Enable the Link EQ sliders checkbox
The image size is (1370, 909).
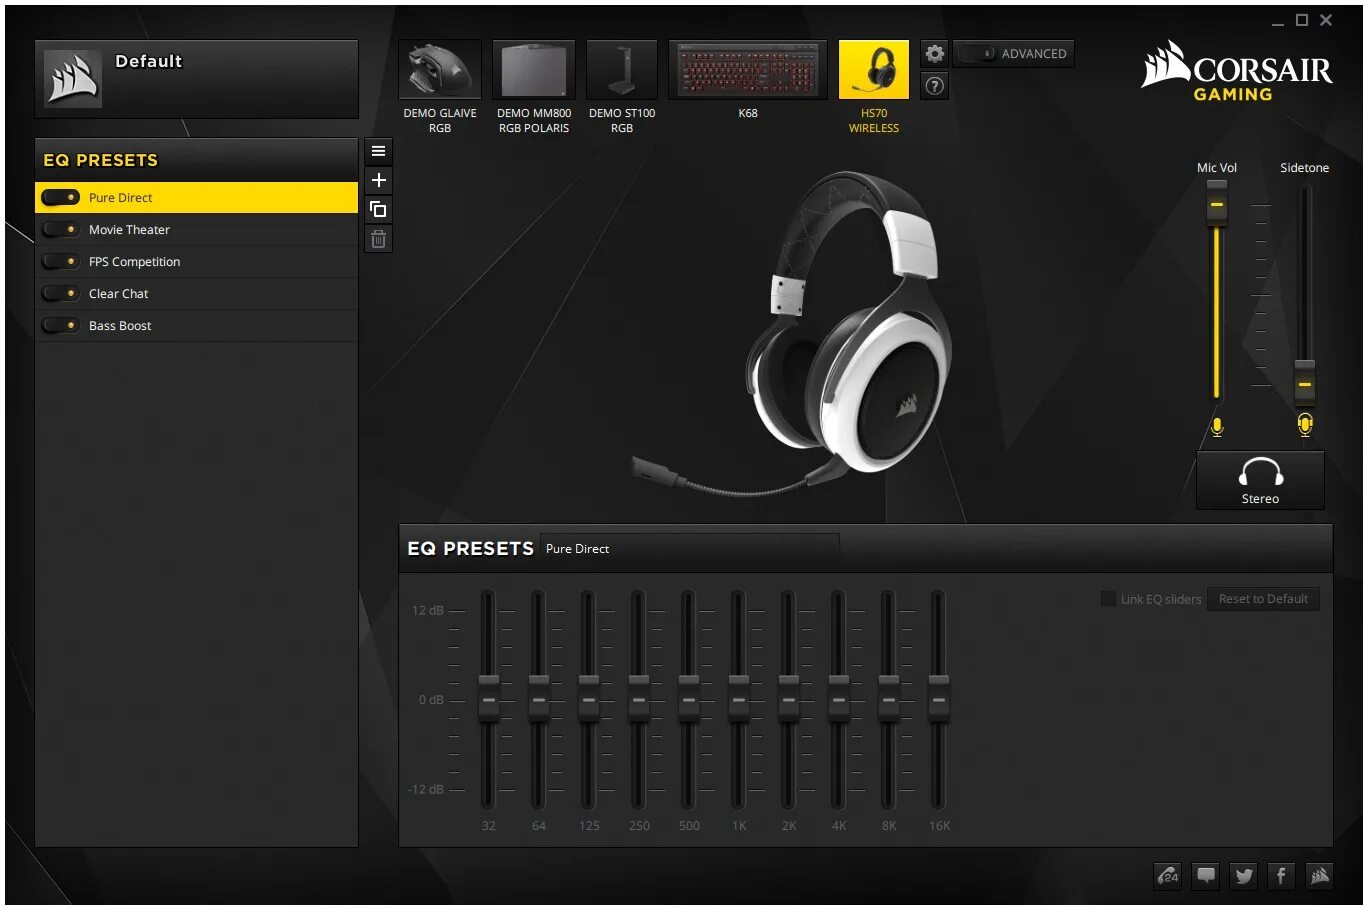(x=1108, y=599)
